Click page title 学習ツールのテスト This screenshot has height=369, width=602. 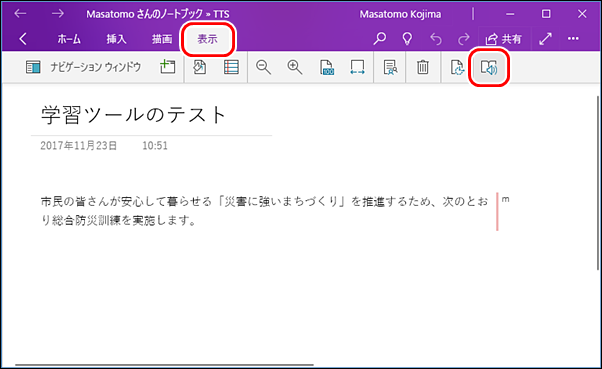click(x=134, y=115)
